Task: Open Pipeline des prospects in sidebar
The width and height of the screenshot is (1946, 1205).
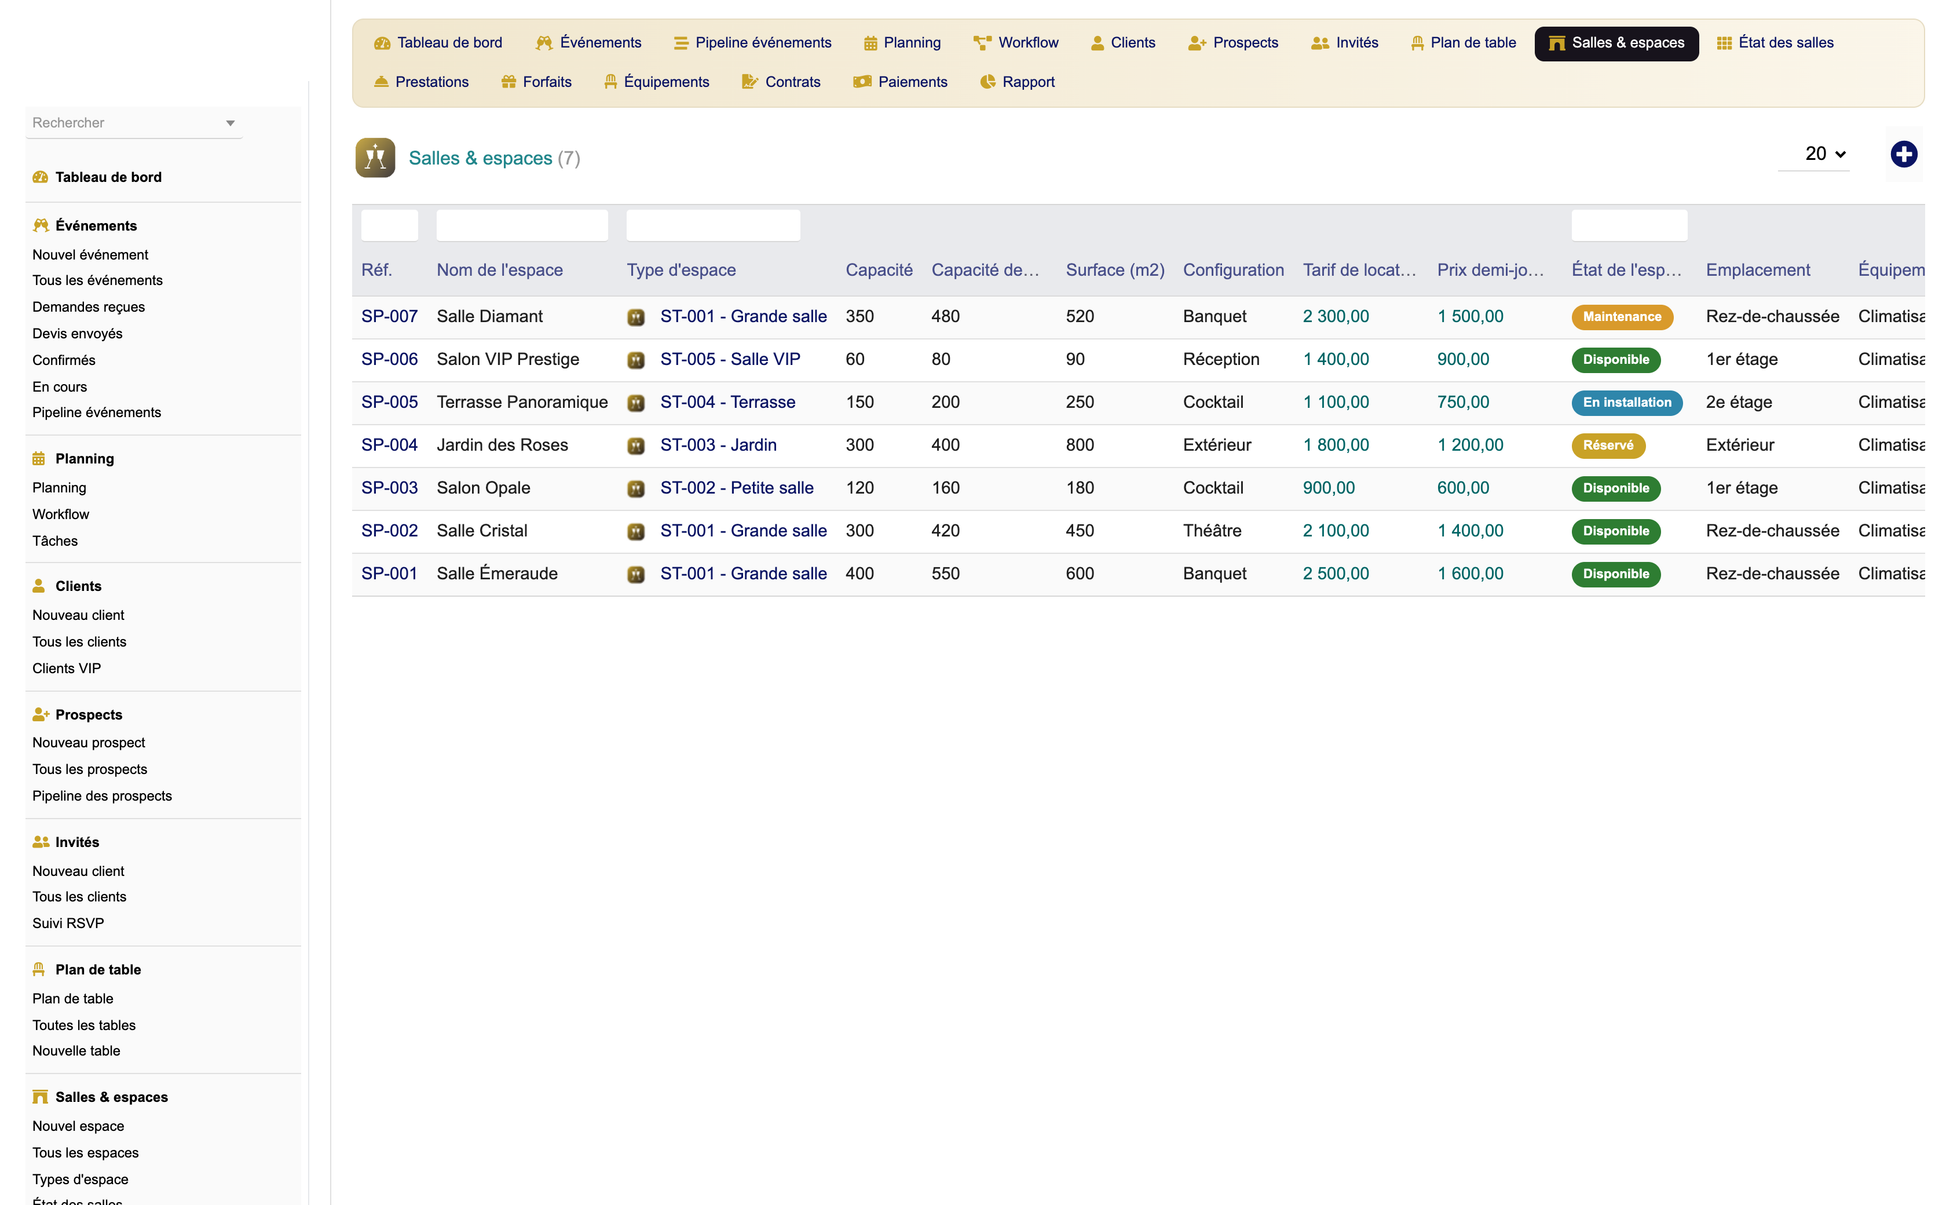Action: pos(102,797)
